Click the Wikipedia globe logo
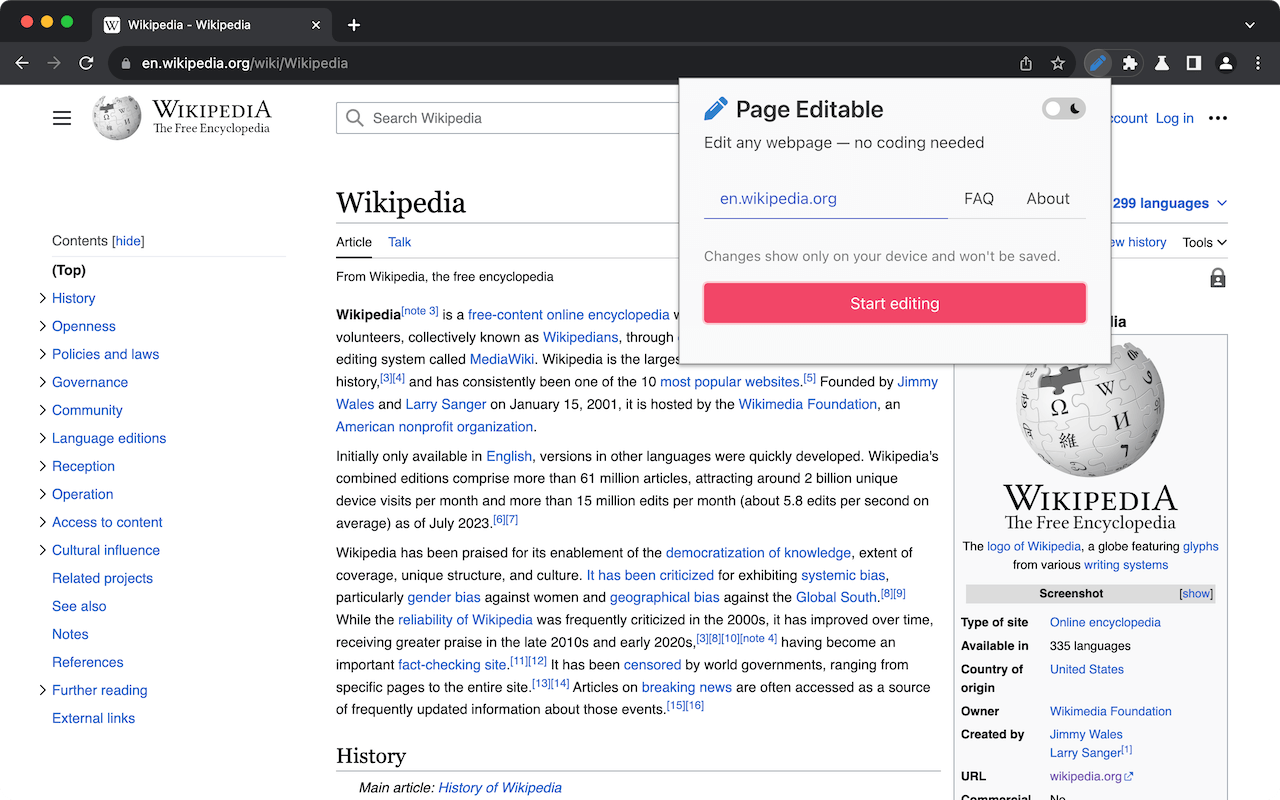Image resolution: width=1280 pixels, height=800 pixels. pos(116,117)
